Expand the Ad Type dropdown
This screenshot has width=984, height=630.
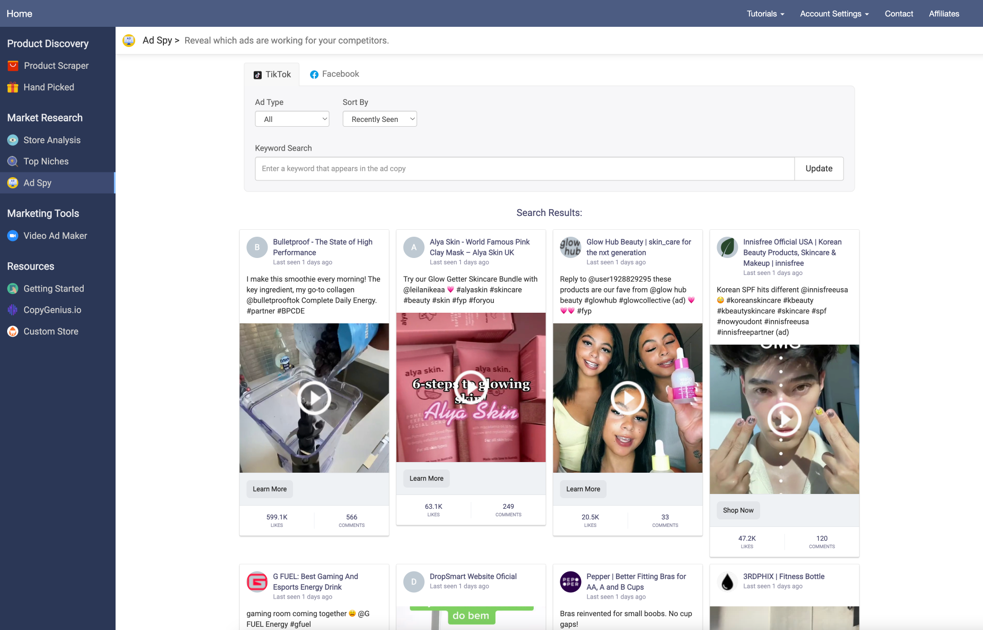[292, 119]
